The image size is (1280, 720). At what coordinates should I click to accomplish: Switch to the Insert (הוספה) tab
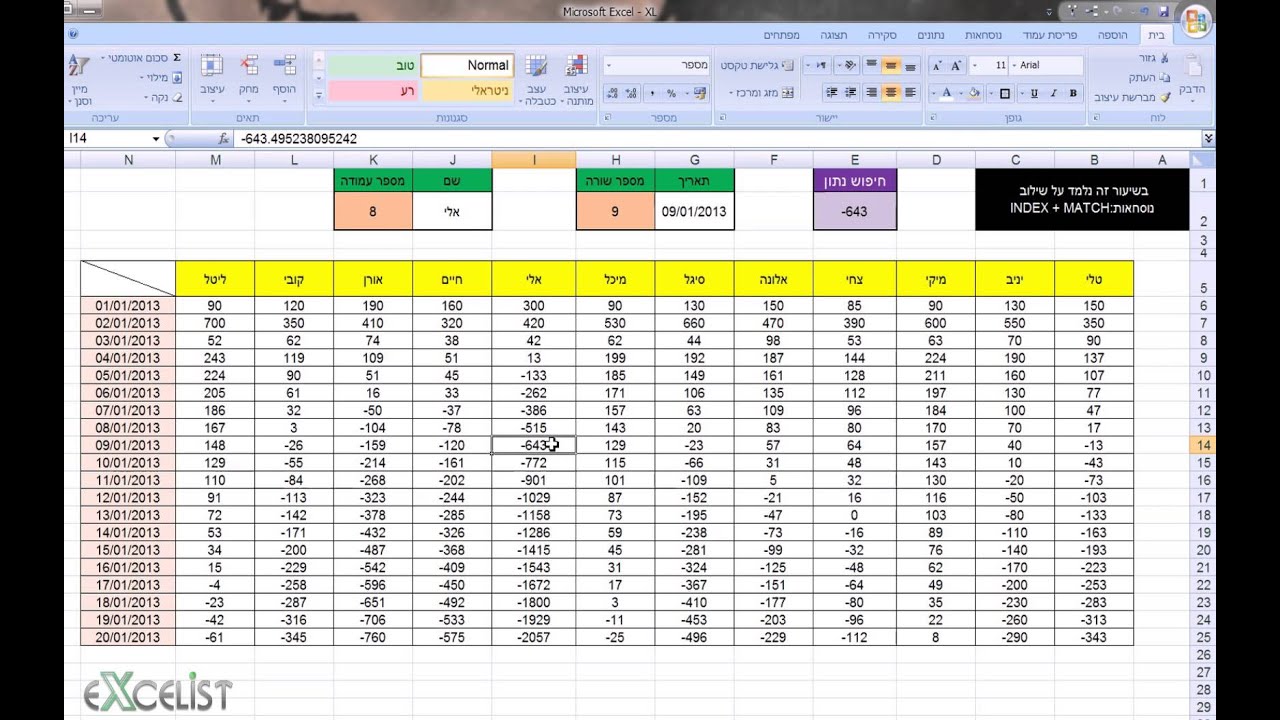tap(1112, 35)
